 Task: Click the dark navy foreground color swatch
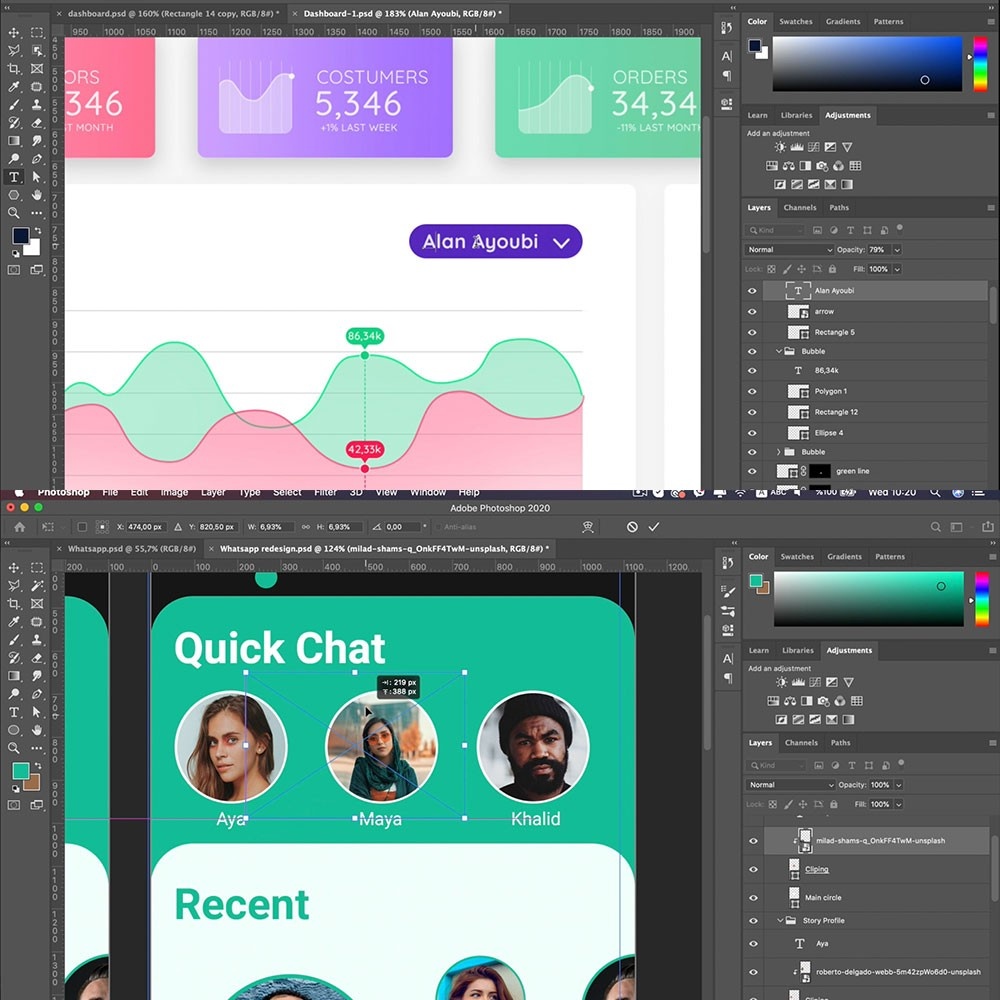click(x=20, y=236)
